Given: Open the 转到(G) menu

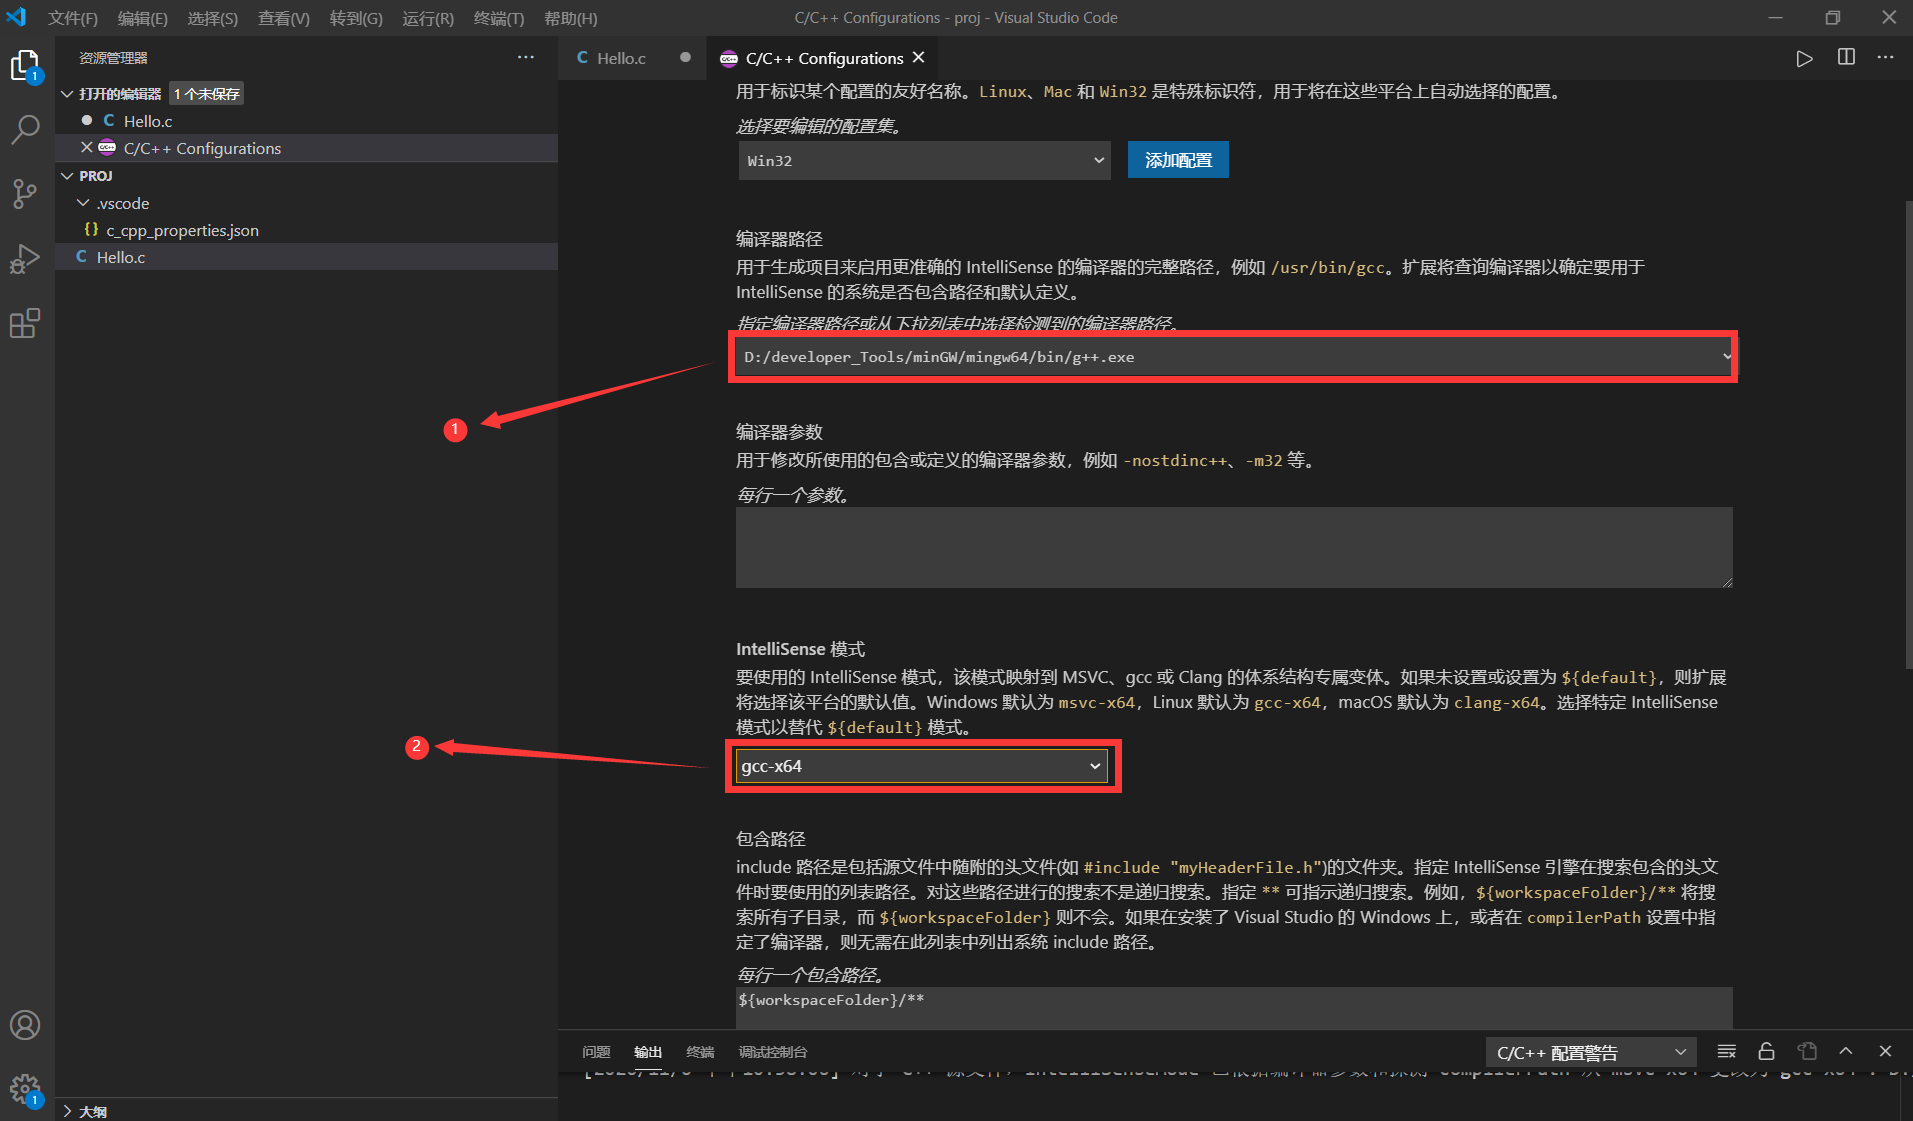Looking at the screenshot, I should (x=357, y=18).
